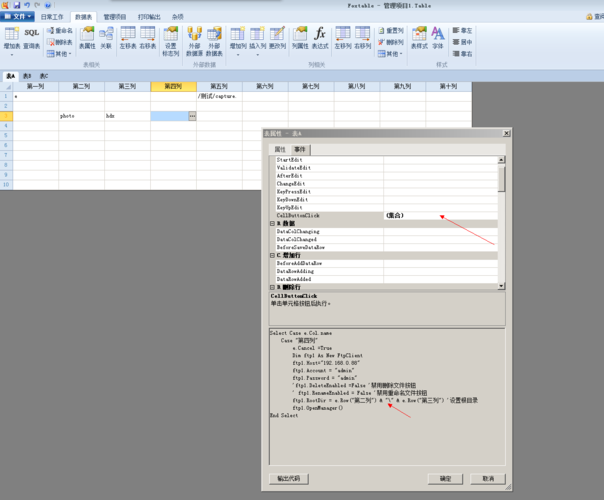
Task: Click the 确定 (OK) button
Action: [445, 479]
